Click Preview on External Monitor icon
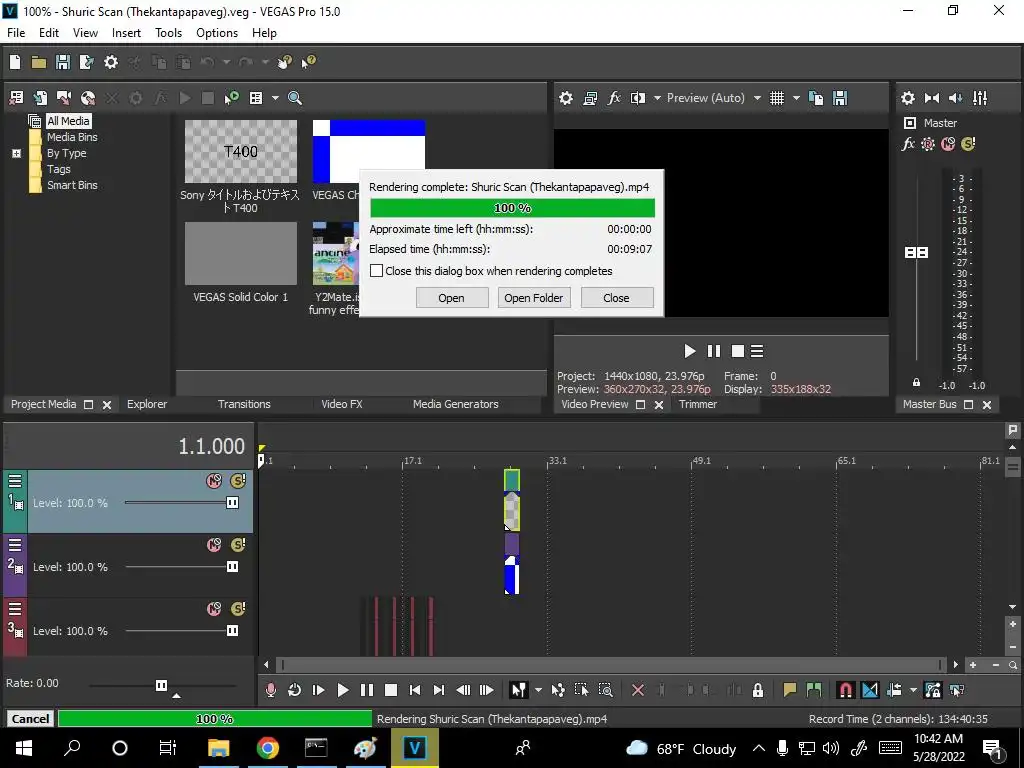 (x=590, y=98)
